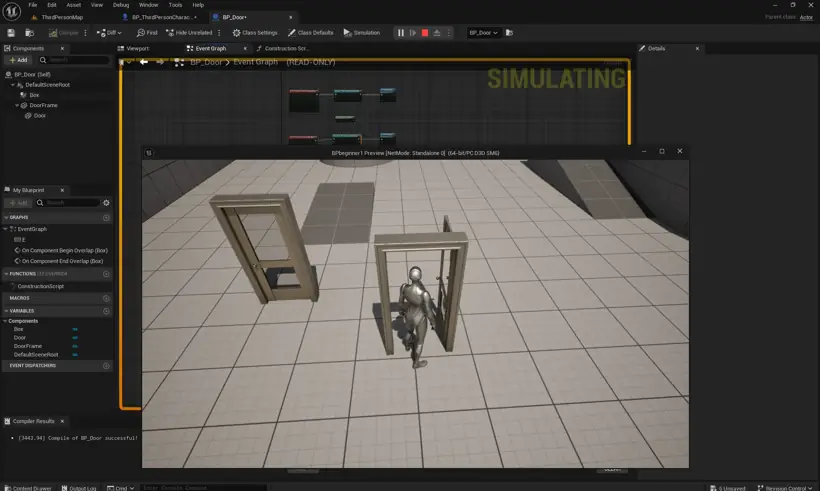Click the Compile blueprint button

(x=63, y=33)
